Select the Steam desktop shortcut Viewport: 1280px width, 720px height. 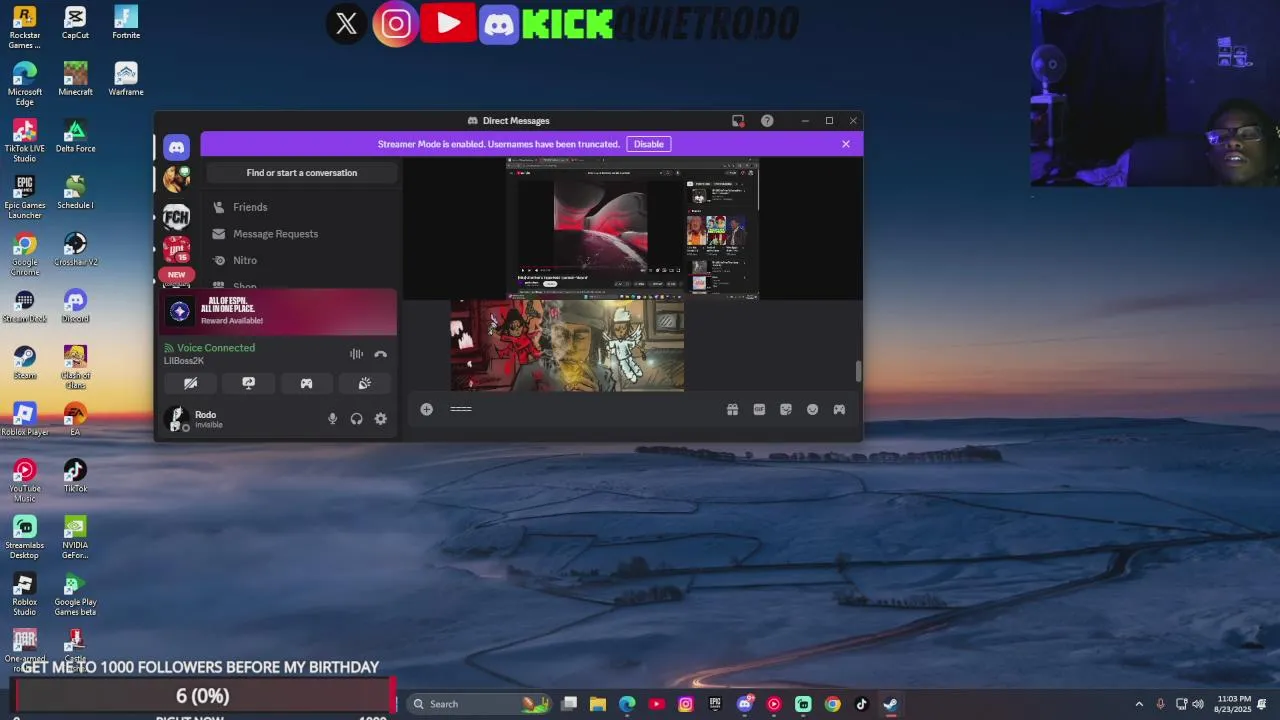coord(24,363)
